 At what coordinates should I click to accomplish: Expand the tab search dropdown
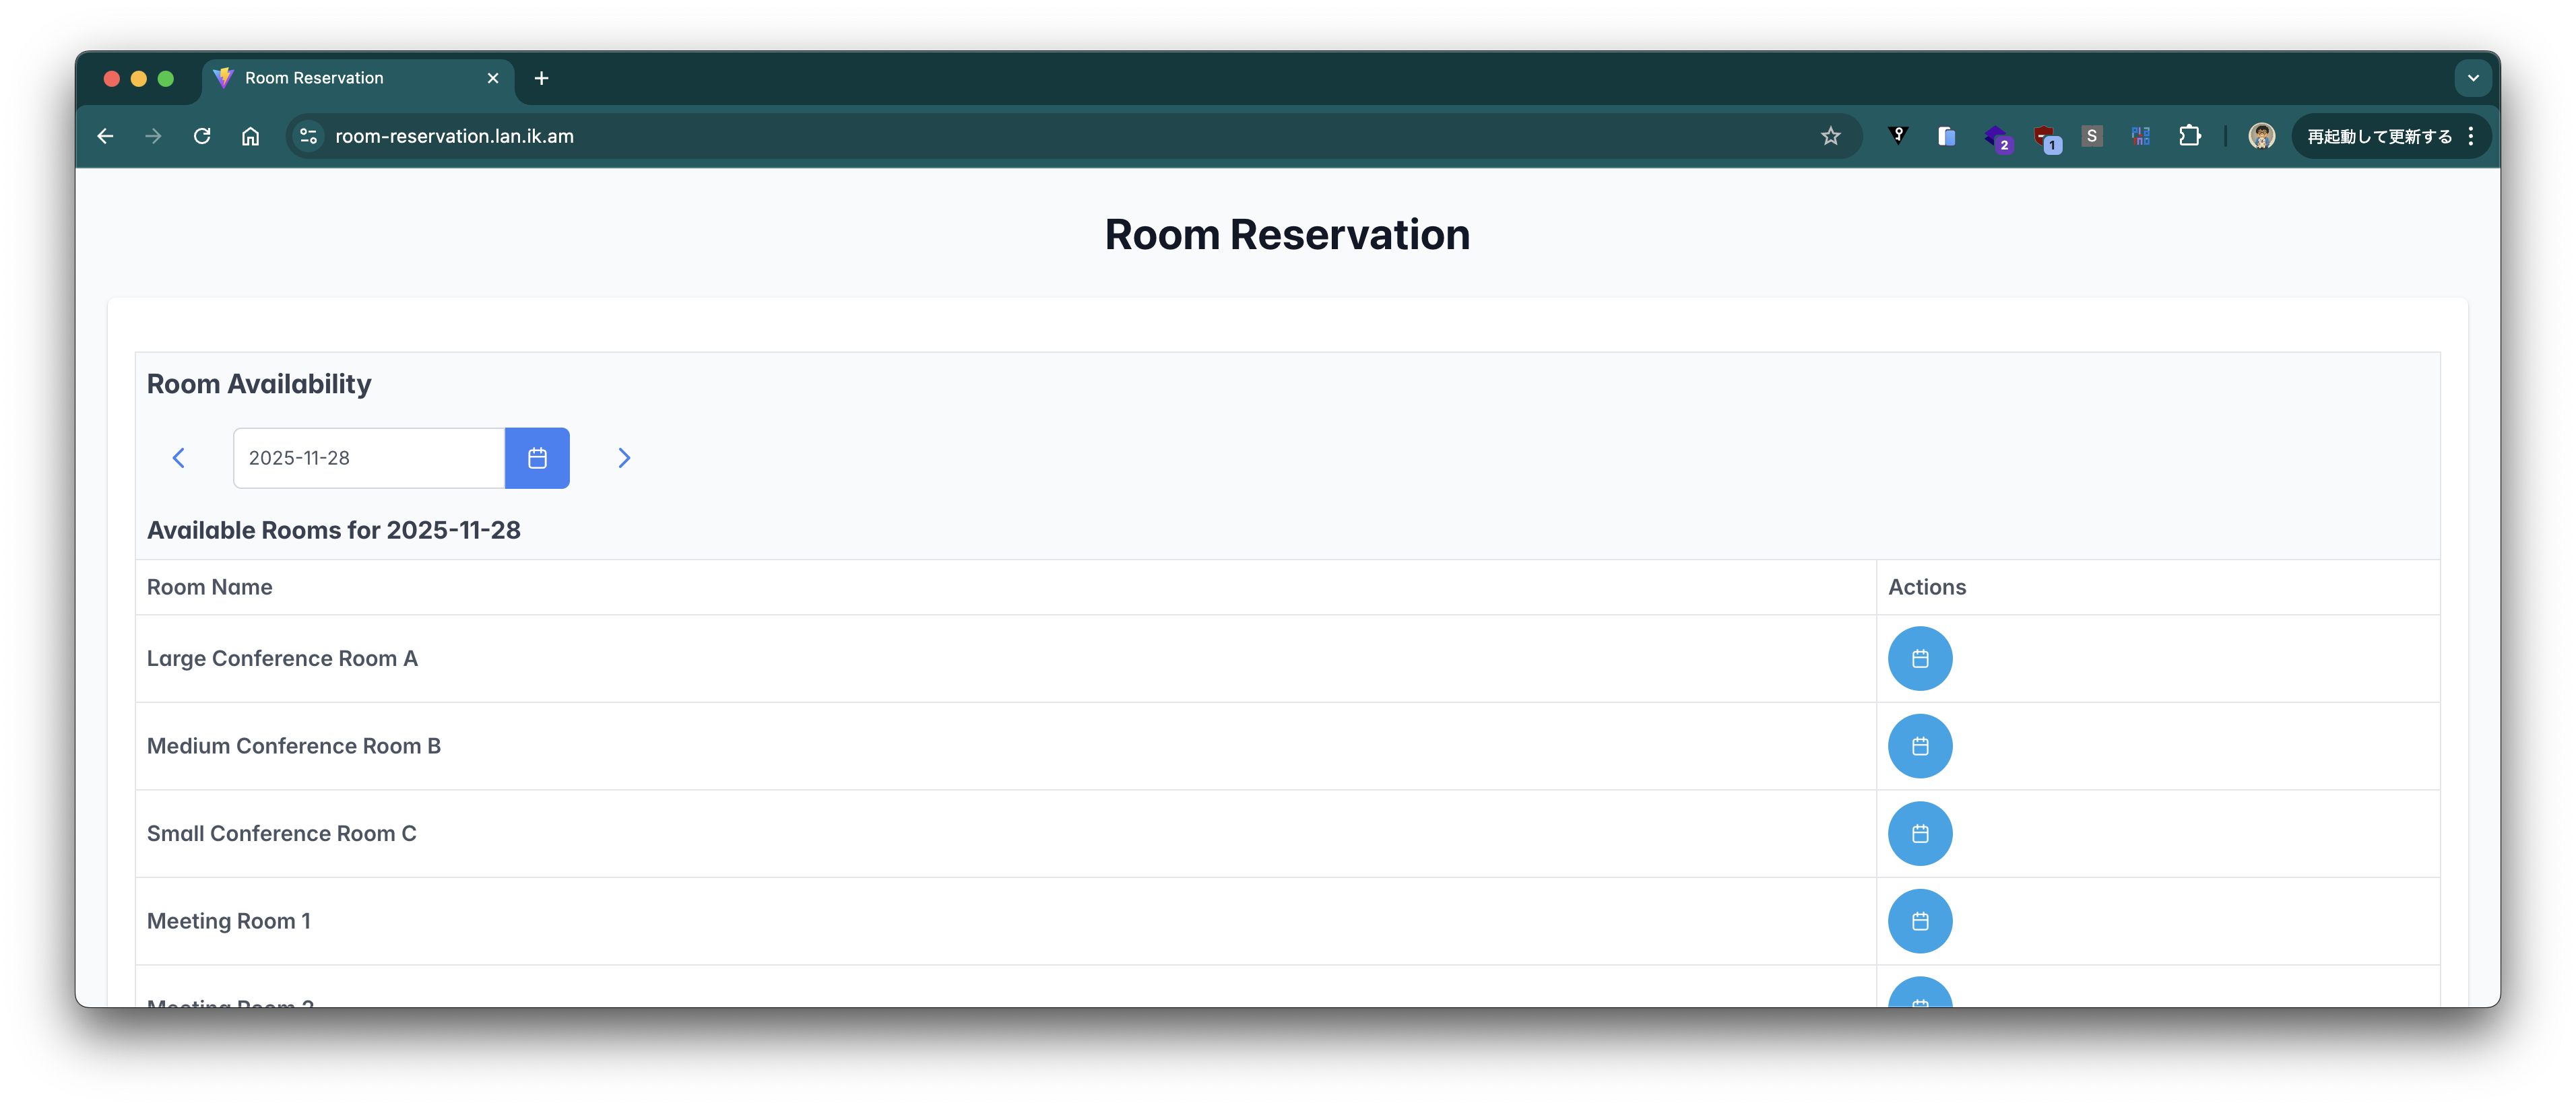click(x=2472, y=78)
